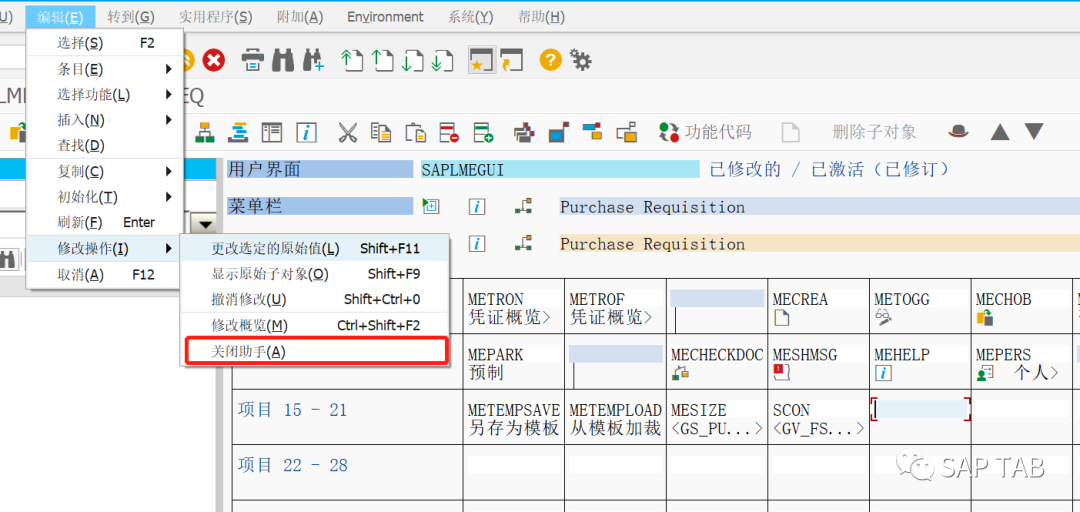
Task: Expand the 选择功能(L) submenu
Action: pos(105,94)
